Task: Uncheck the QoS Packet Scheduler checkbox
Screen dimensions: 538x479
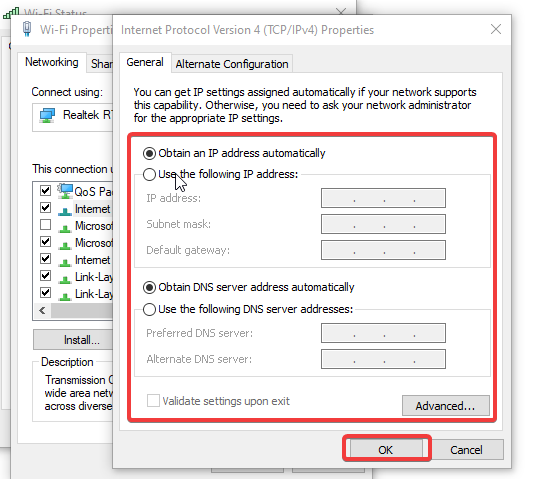Action: 45,190
